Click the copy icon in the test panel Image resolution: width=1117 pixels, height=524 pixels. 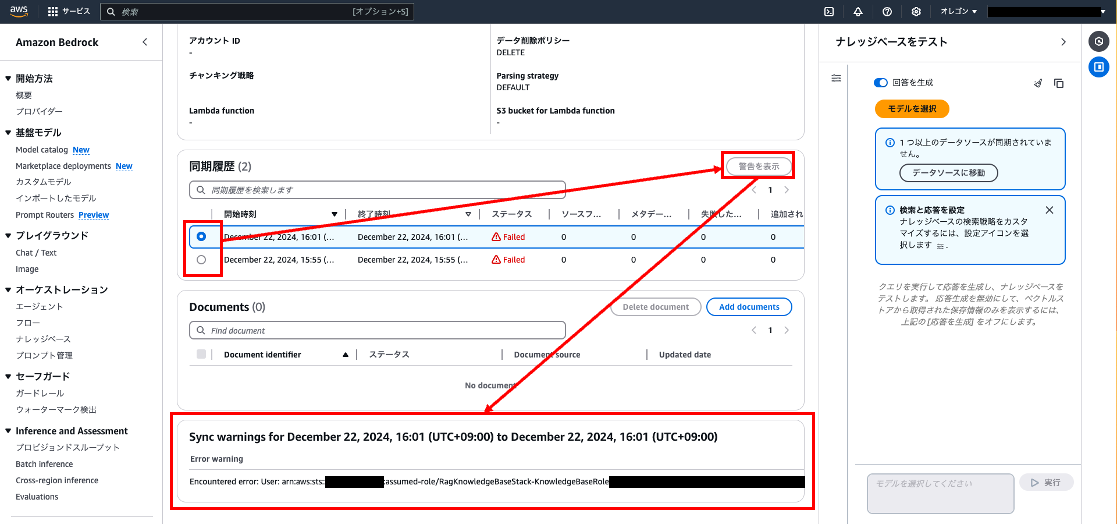click(x=1059, y=83)
